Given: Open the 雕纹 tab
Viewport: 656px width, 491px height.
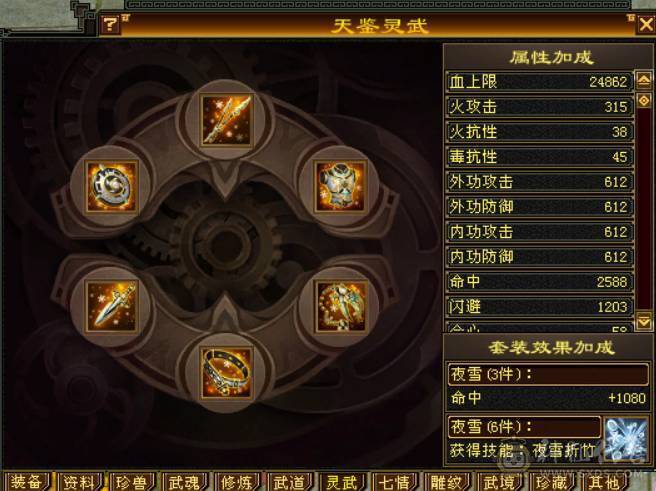Looking at the screenshot, I should [x=447, y=482].
